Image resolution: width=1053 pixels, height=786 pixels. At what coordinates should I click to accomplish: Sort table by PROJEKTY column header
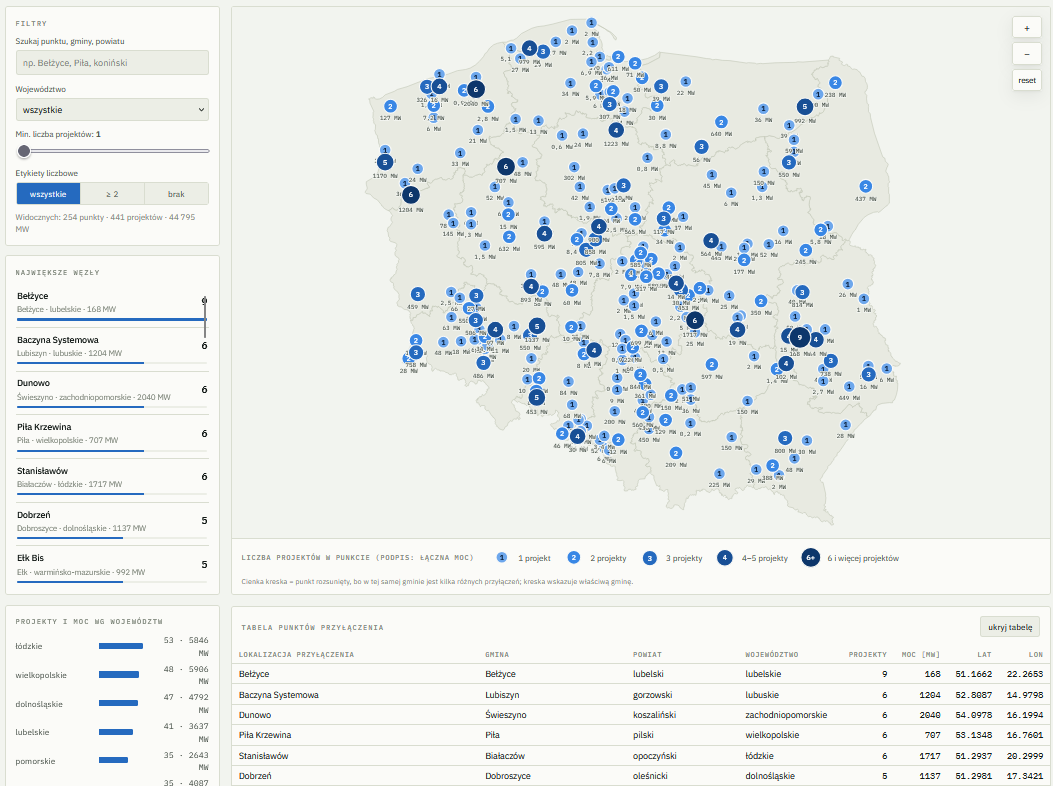(867, 654)
